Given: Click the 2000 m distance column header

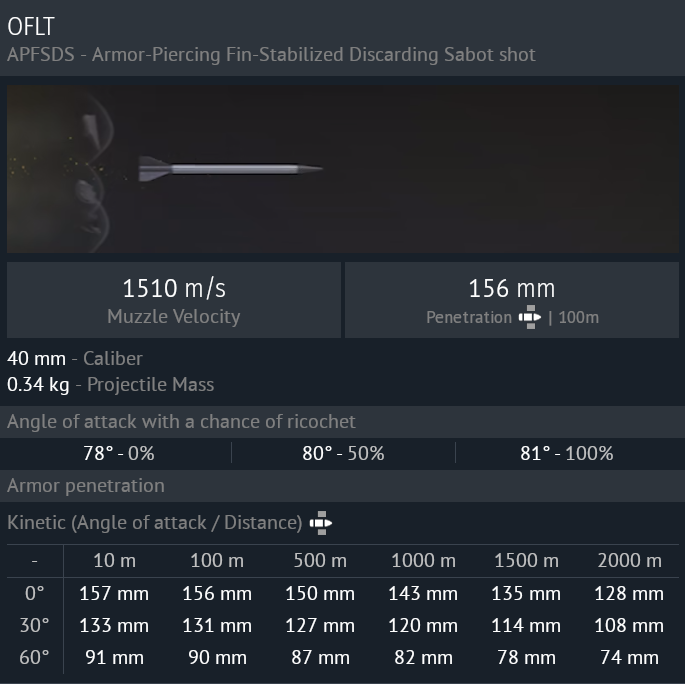Looking at the screenshot, I should tap(629, 560).
